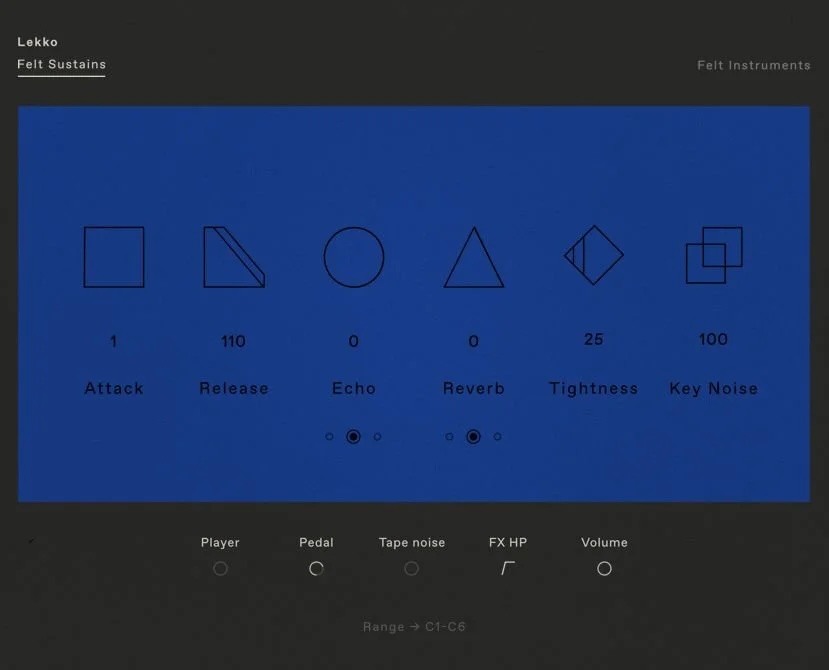Screen dimensions: 829x670
Task: Click the Tape noise label
Action: point(412,543)
